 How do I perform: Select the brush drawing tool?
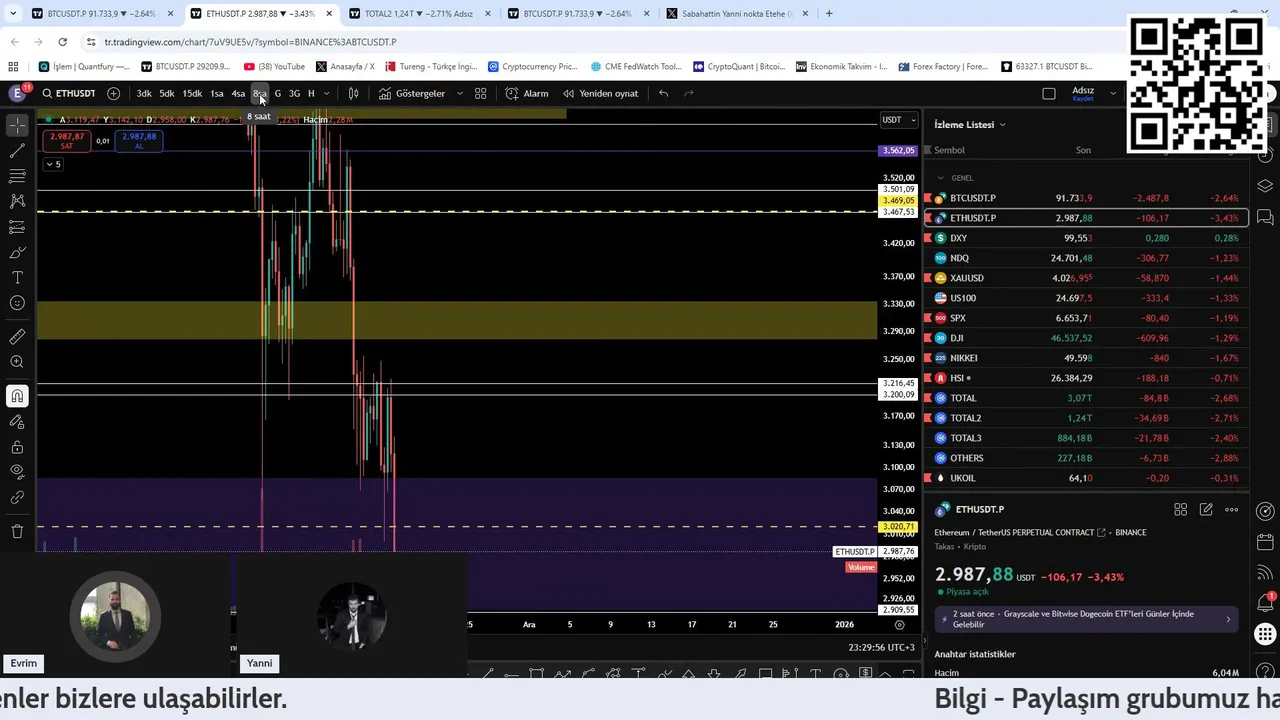click(x=17, y=252)
